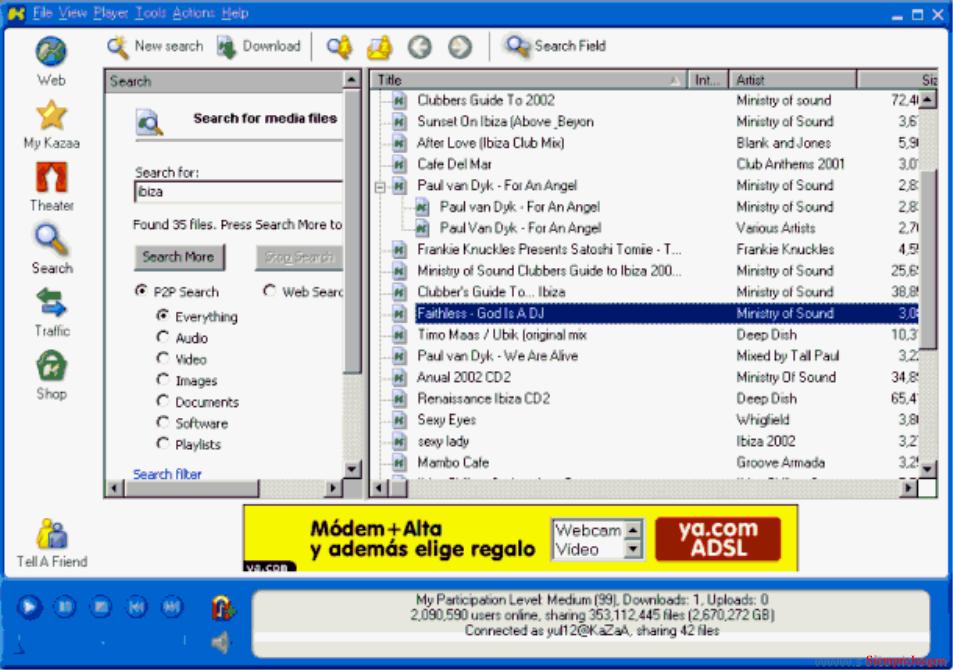Select the Audio radio option

162,337
